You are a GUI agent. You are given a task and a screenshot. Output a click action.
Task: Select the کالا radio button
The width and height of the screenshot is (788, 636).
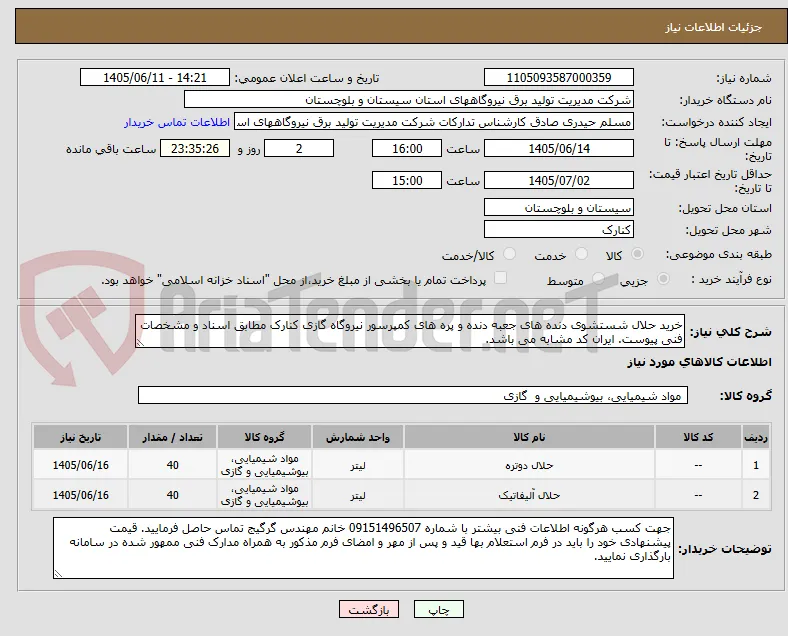pos(637,254)
